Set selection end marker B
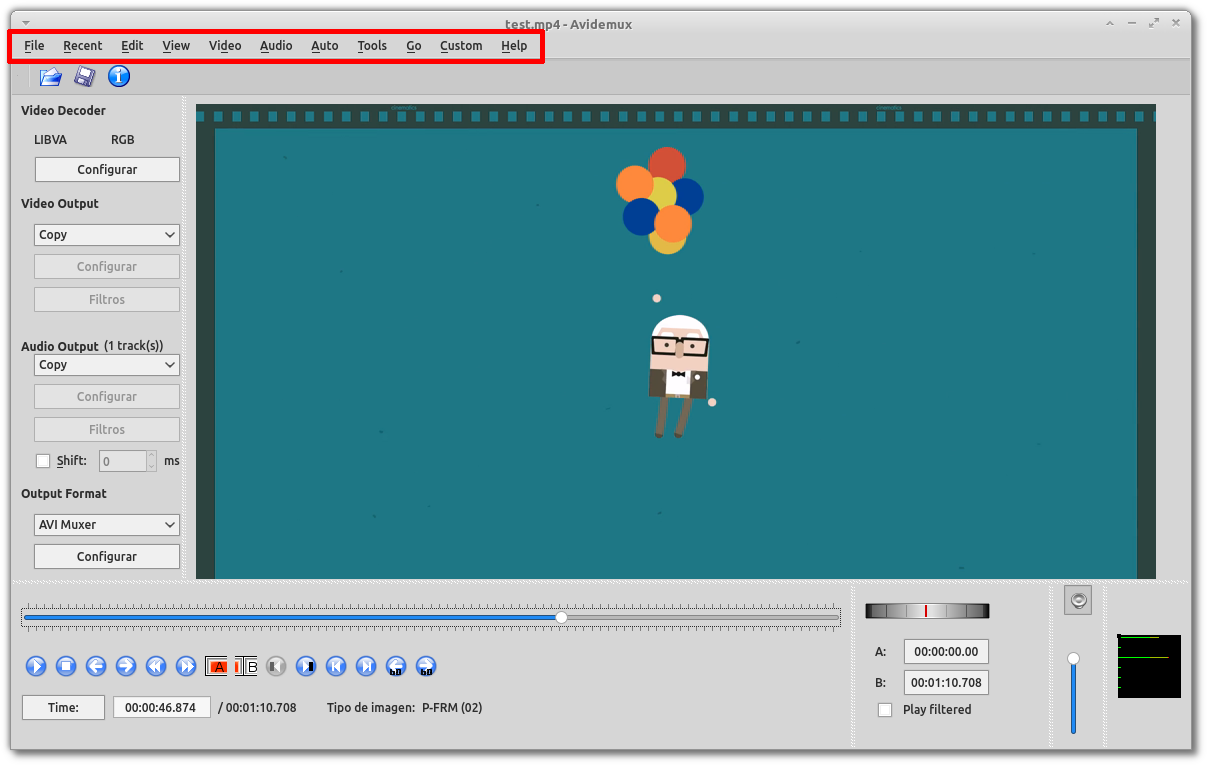 tap(247, 666)
